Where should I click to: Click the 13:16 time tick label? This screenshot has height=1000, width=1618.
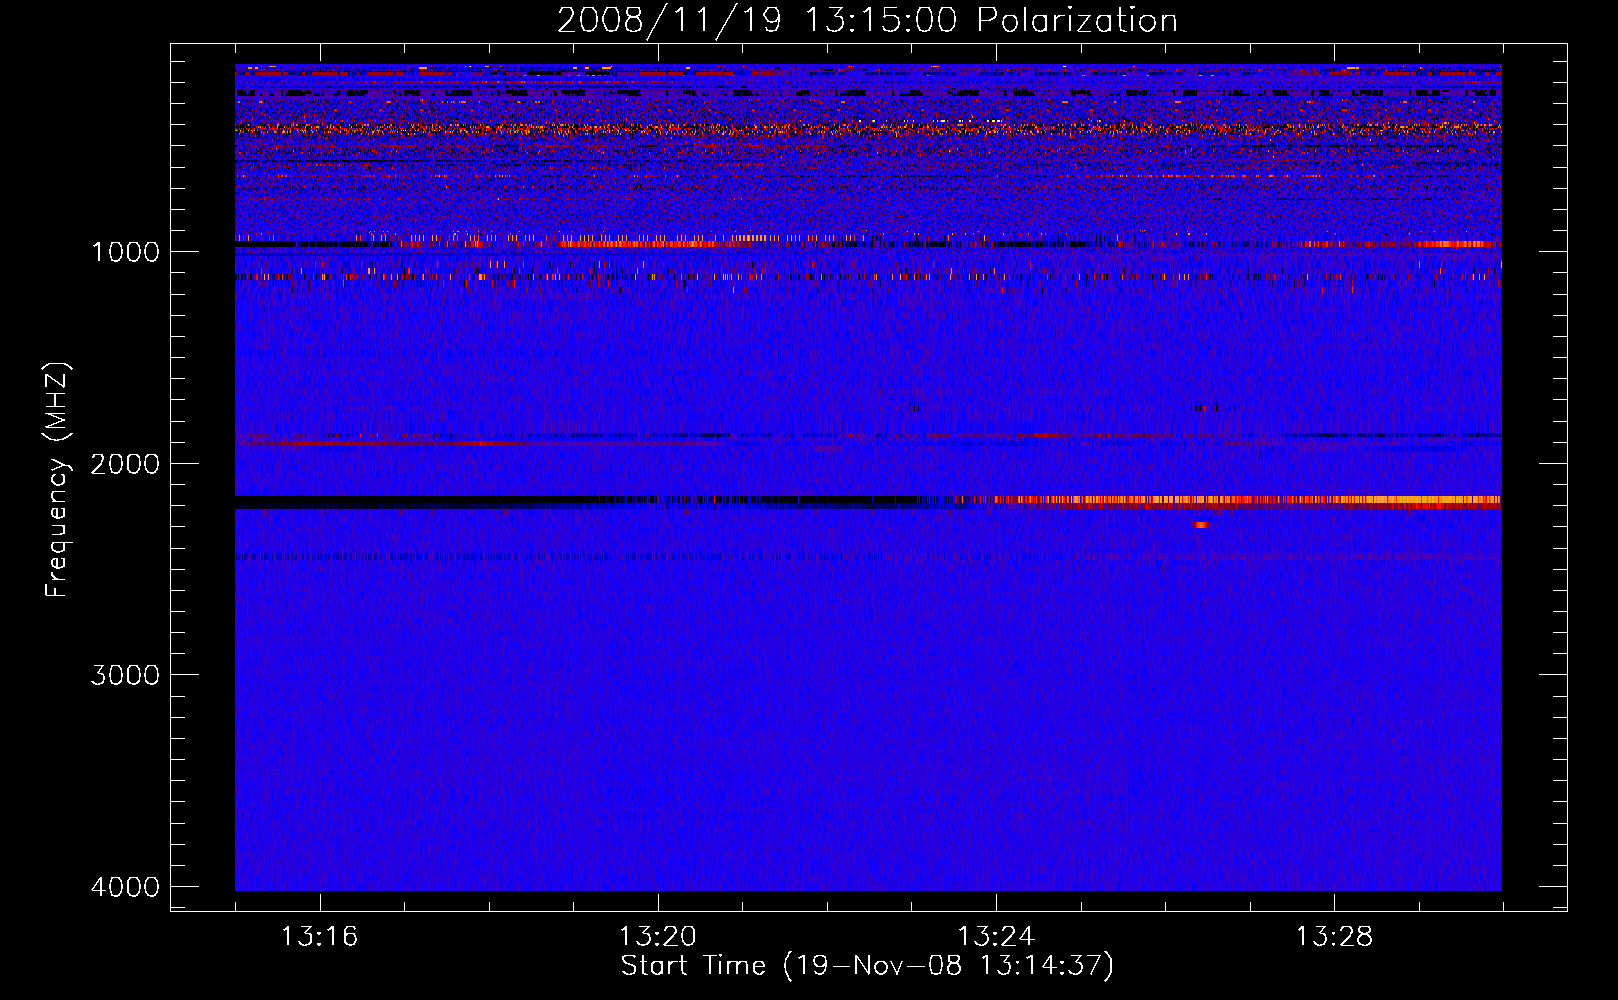[x=319, y=937]
